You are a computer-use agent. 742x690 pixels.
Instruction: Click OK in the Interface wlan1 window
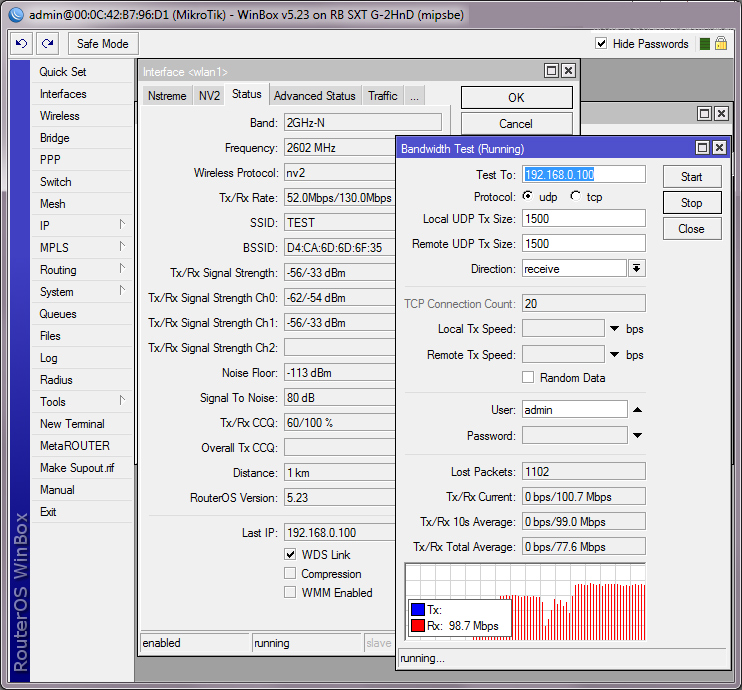(x=516, y=97)
